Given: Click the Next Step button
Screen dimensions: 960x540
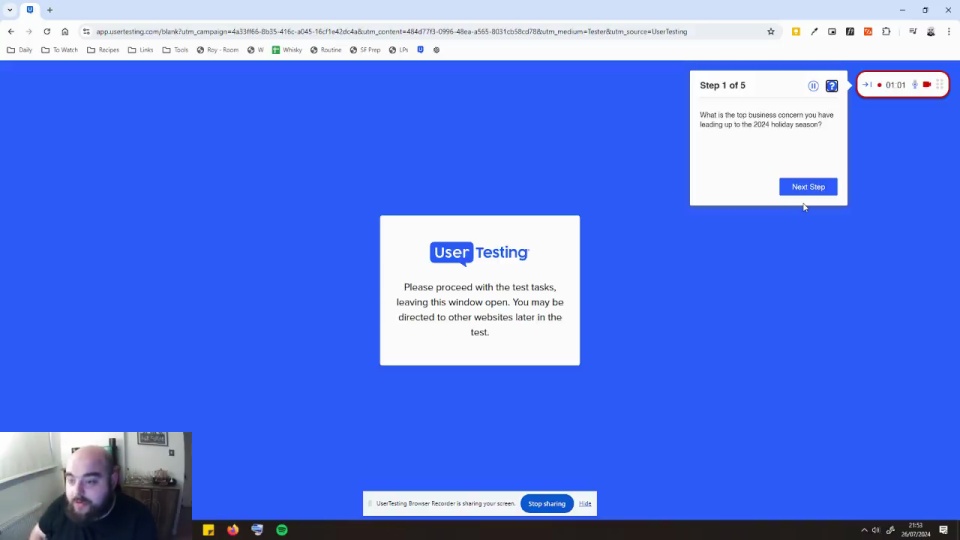Looking at the screenshot, I should pos(808,187).
